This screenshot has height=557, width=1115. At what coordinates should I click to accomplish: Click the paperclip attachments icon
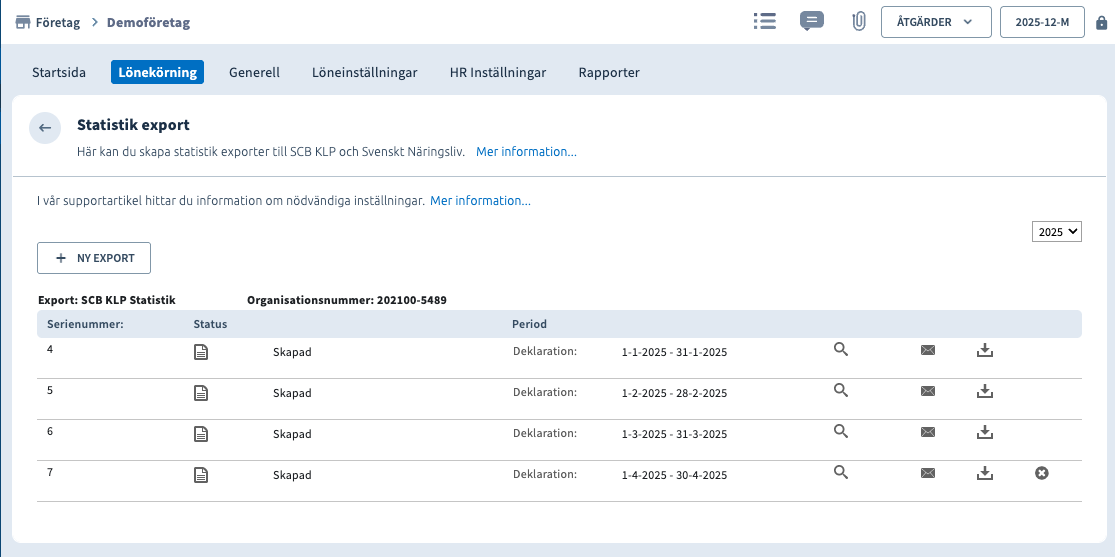click(x=858, y=21)
